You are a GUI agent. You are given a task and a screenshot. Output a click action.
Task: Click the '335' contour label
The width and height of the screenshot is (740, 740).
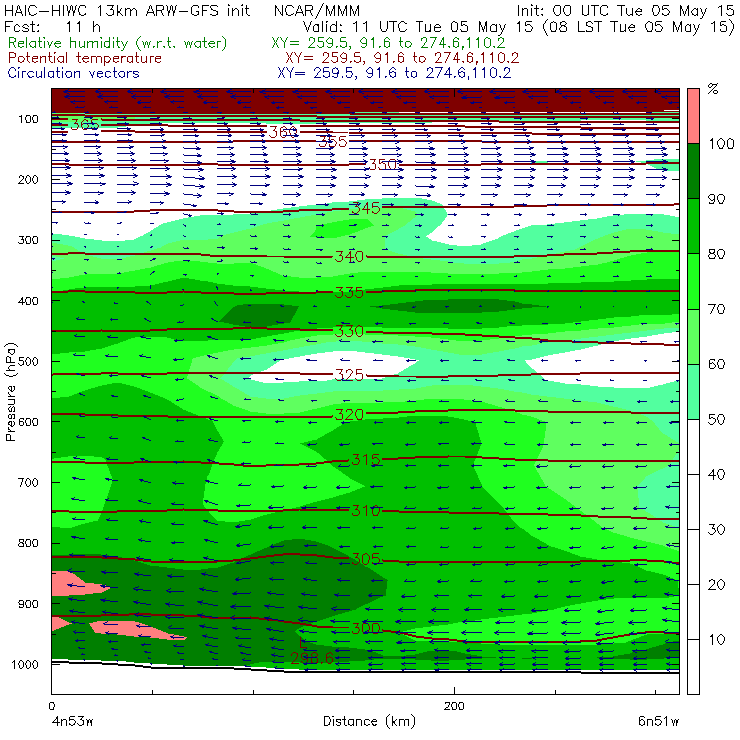(349, 293)
